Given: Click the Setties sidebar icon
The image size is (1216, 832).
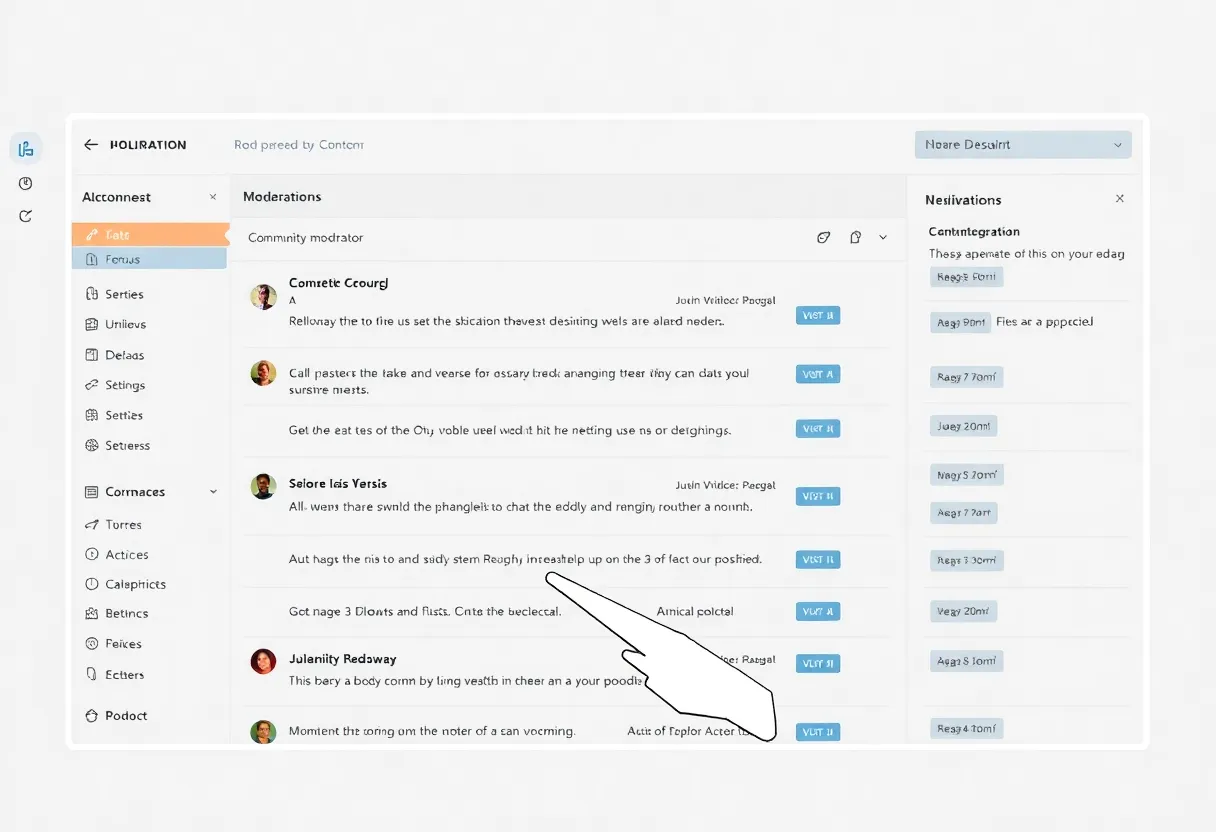Looking at the screenshot, I should [x=92, y=415].
